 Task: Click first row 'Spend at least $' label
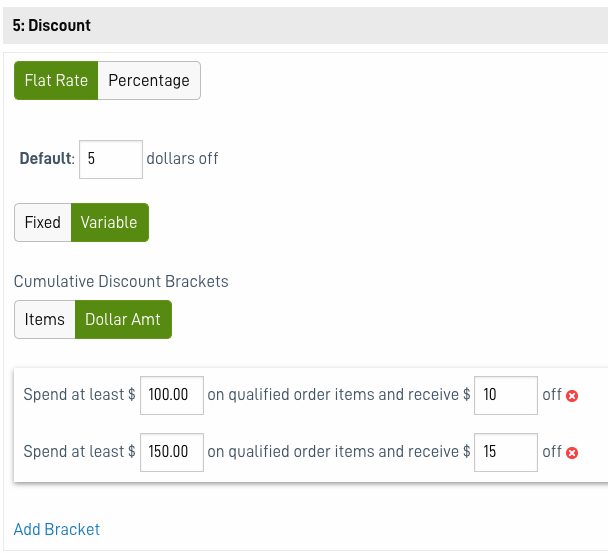coord(79,395)
